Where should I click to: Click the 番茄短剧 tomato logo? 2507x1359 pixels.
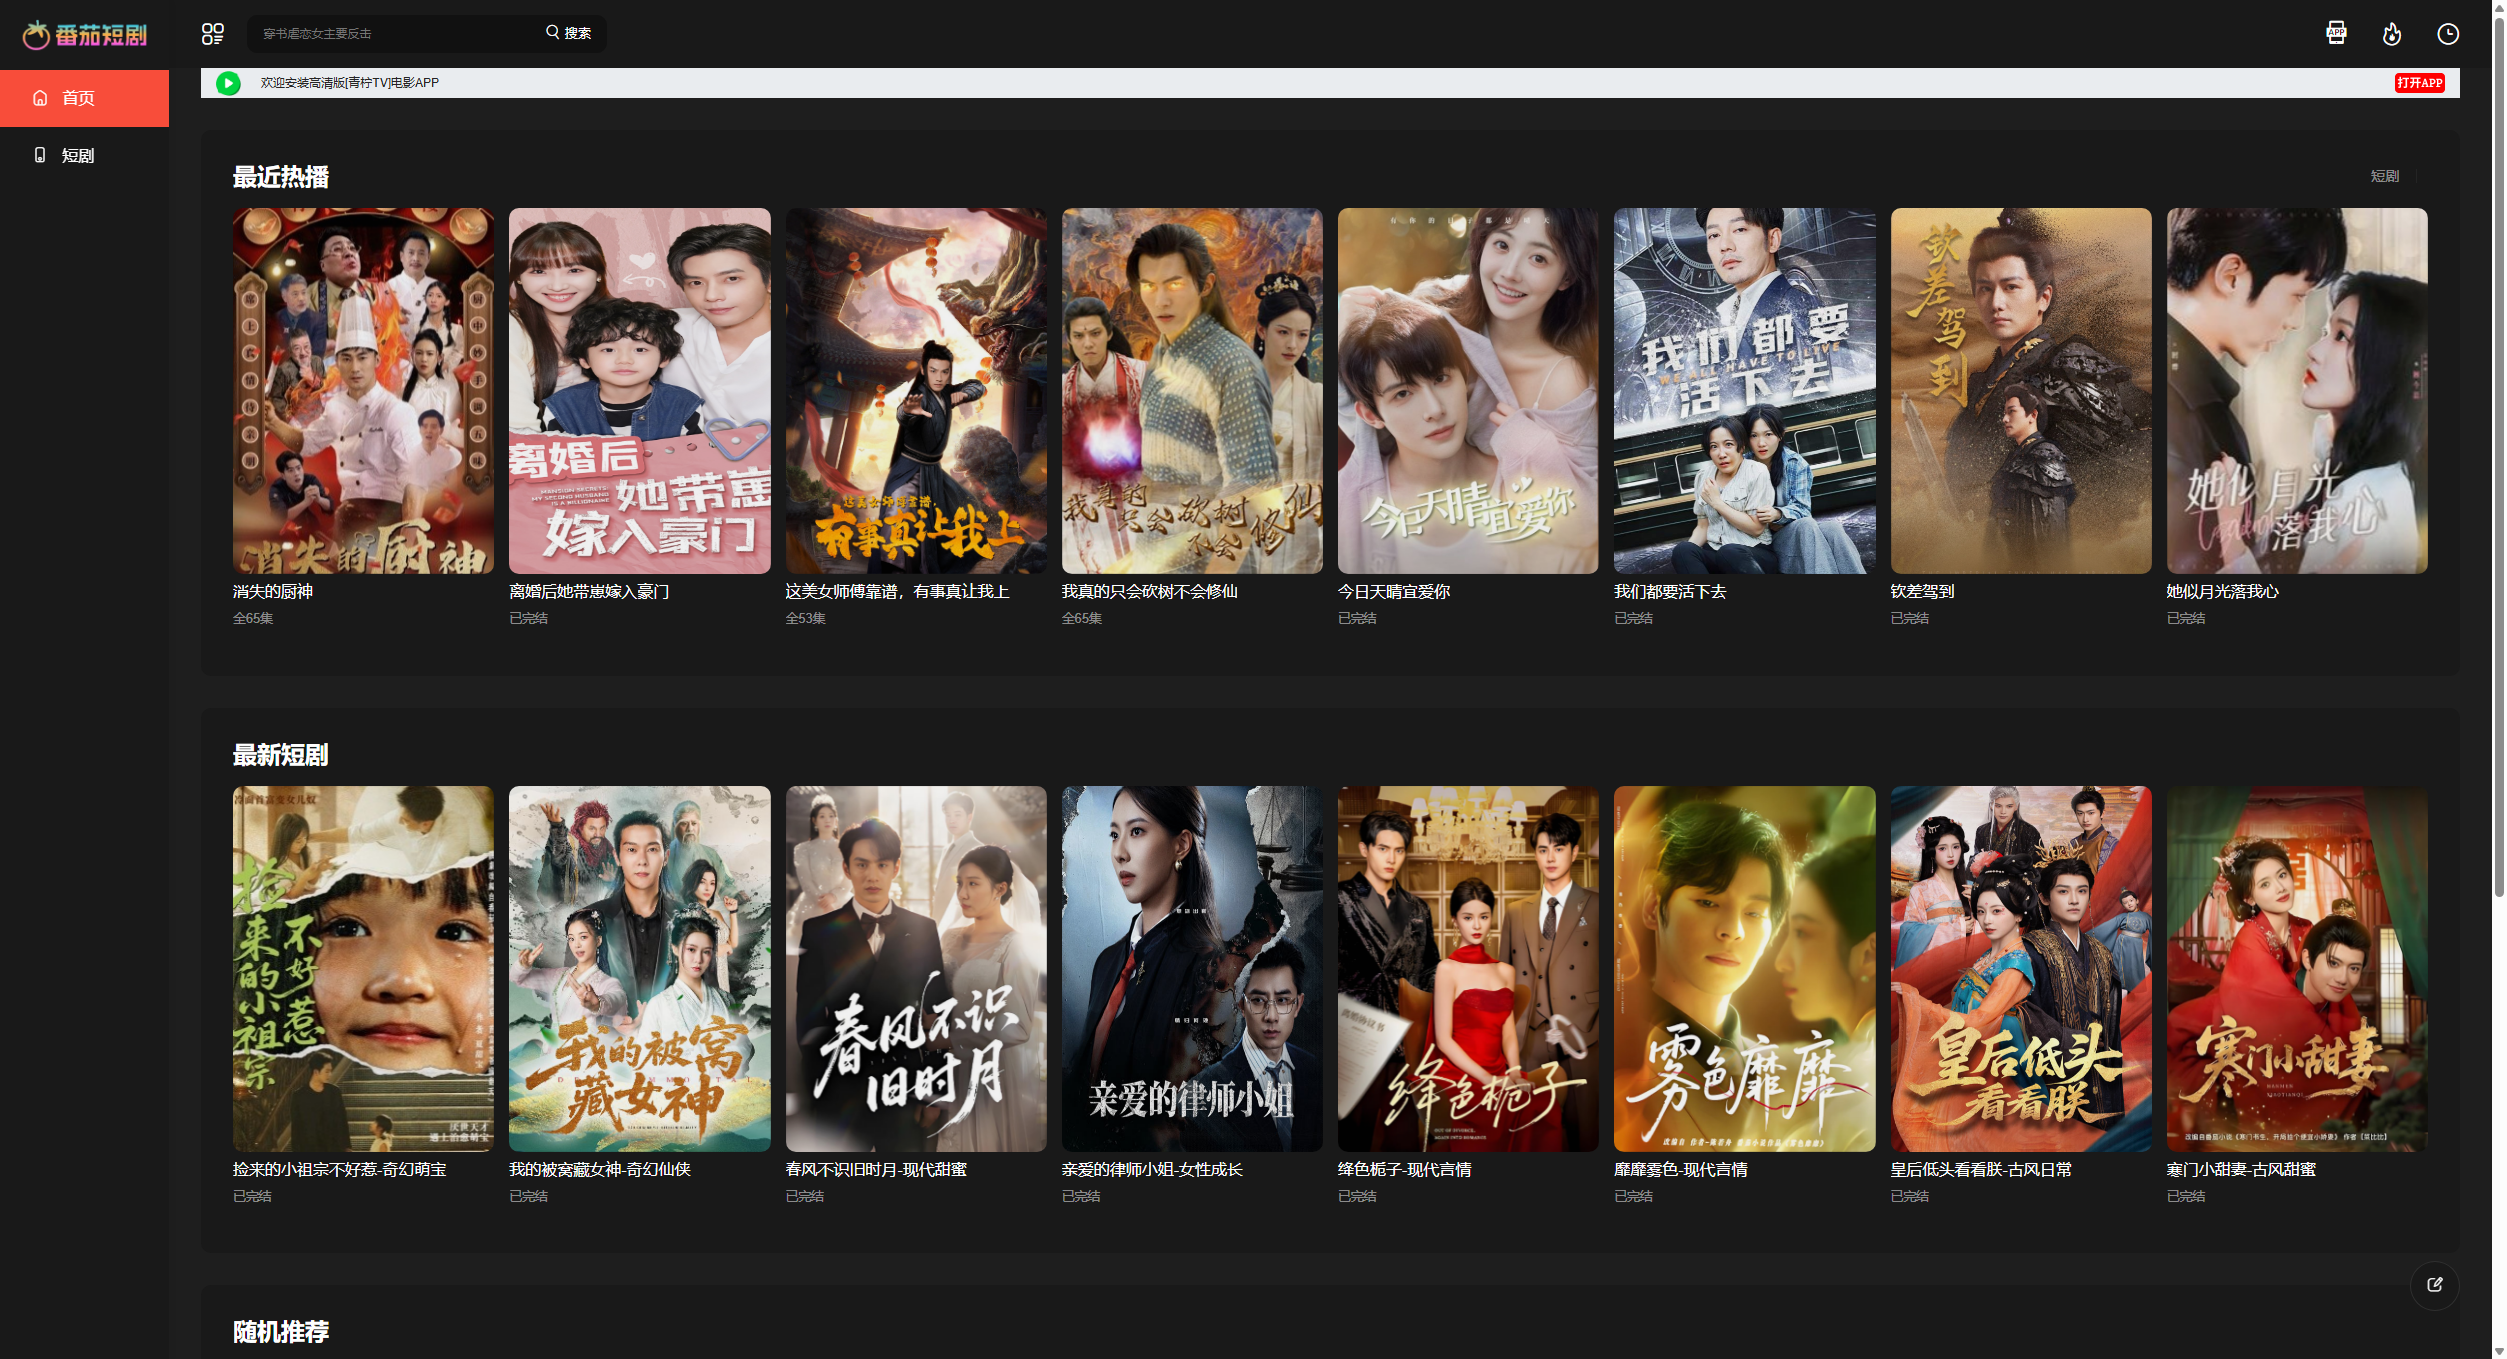click(x=85, y=35)
